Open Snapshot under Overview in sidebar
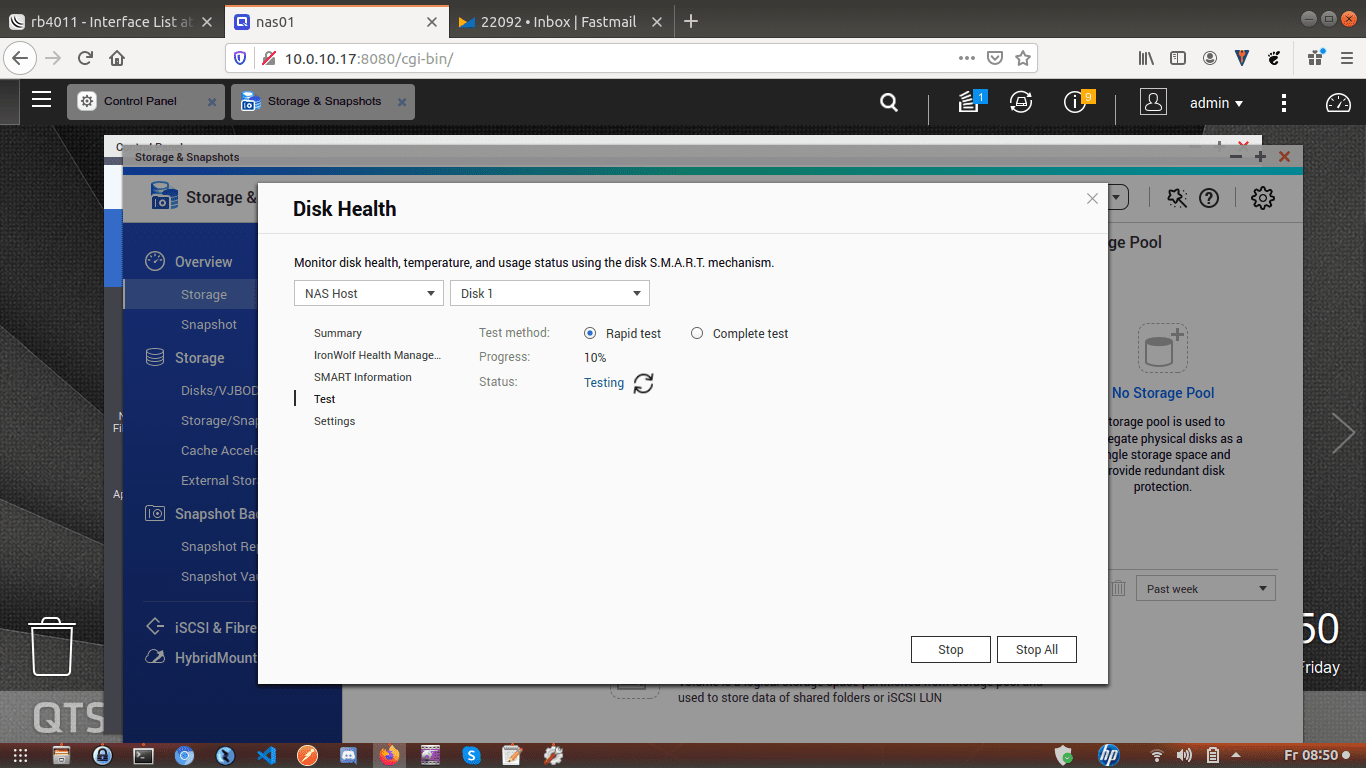The image size is (1366, 768). click(208, 324)
